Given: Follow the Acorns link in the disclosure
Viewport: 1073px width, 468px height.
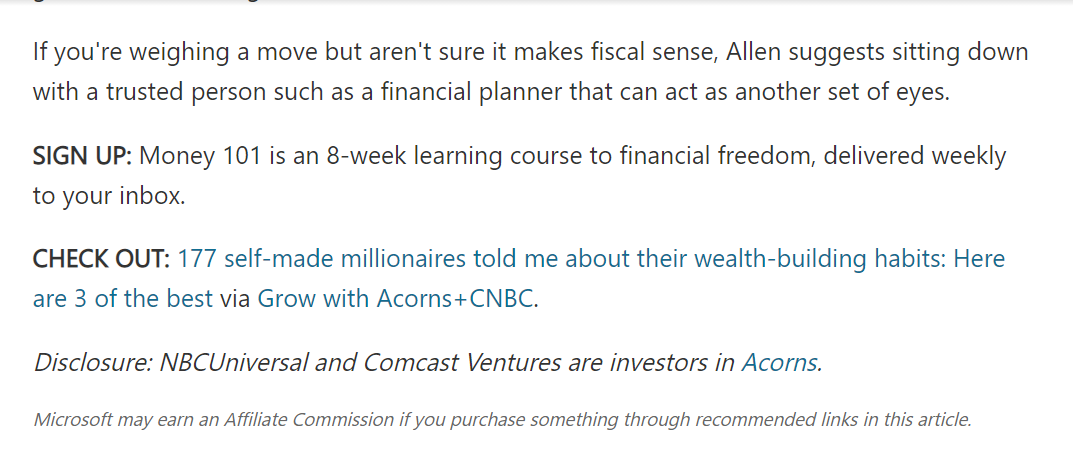Looking at the screenshot, I should tap(779, 362).
